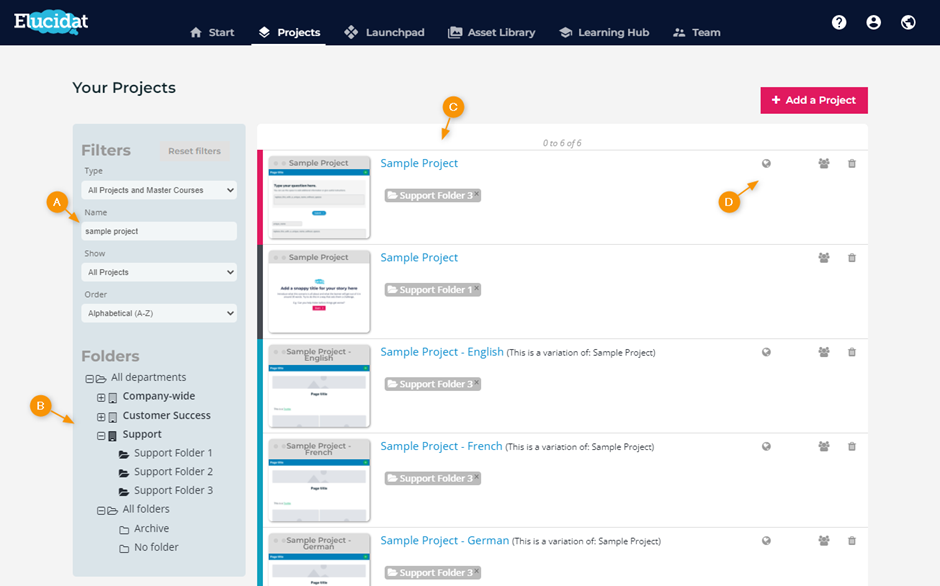Open collaborators icon for Sample Project - English
The height and width of the screenshot is (586, 940).
[824, 352]
